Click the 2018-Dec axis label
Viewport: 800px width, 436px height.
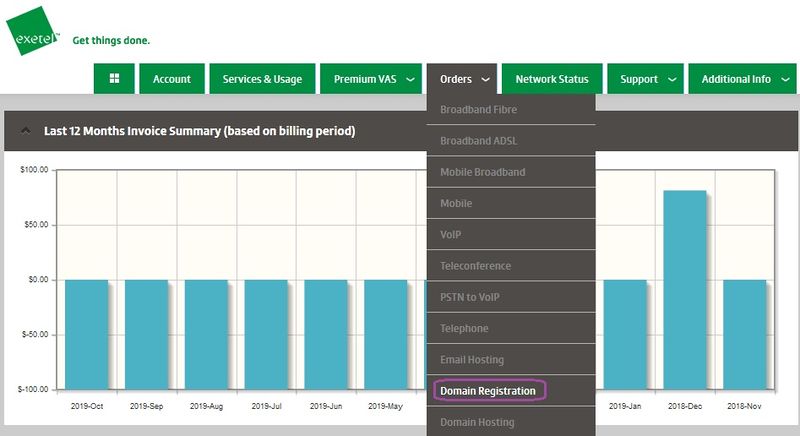(x=685, y=406)
